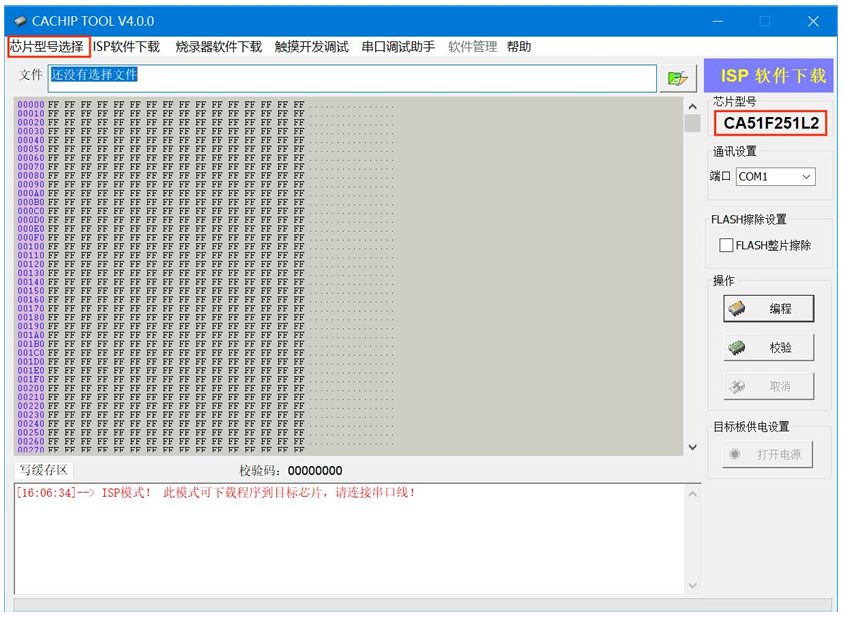Viewport: 843px width, 620px height.
Task: Click the open file folder icon
Action: [x=678, y=79]
